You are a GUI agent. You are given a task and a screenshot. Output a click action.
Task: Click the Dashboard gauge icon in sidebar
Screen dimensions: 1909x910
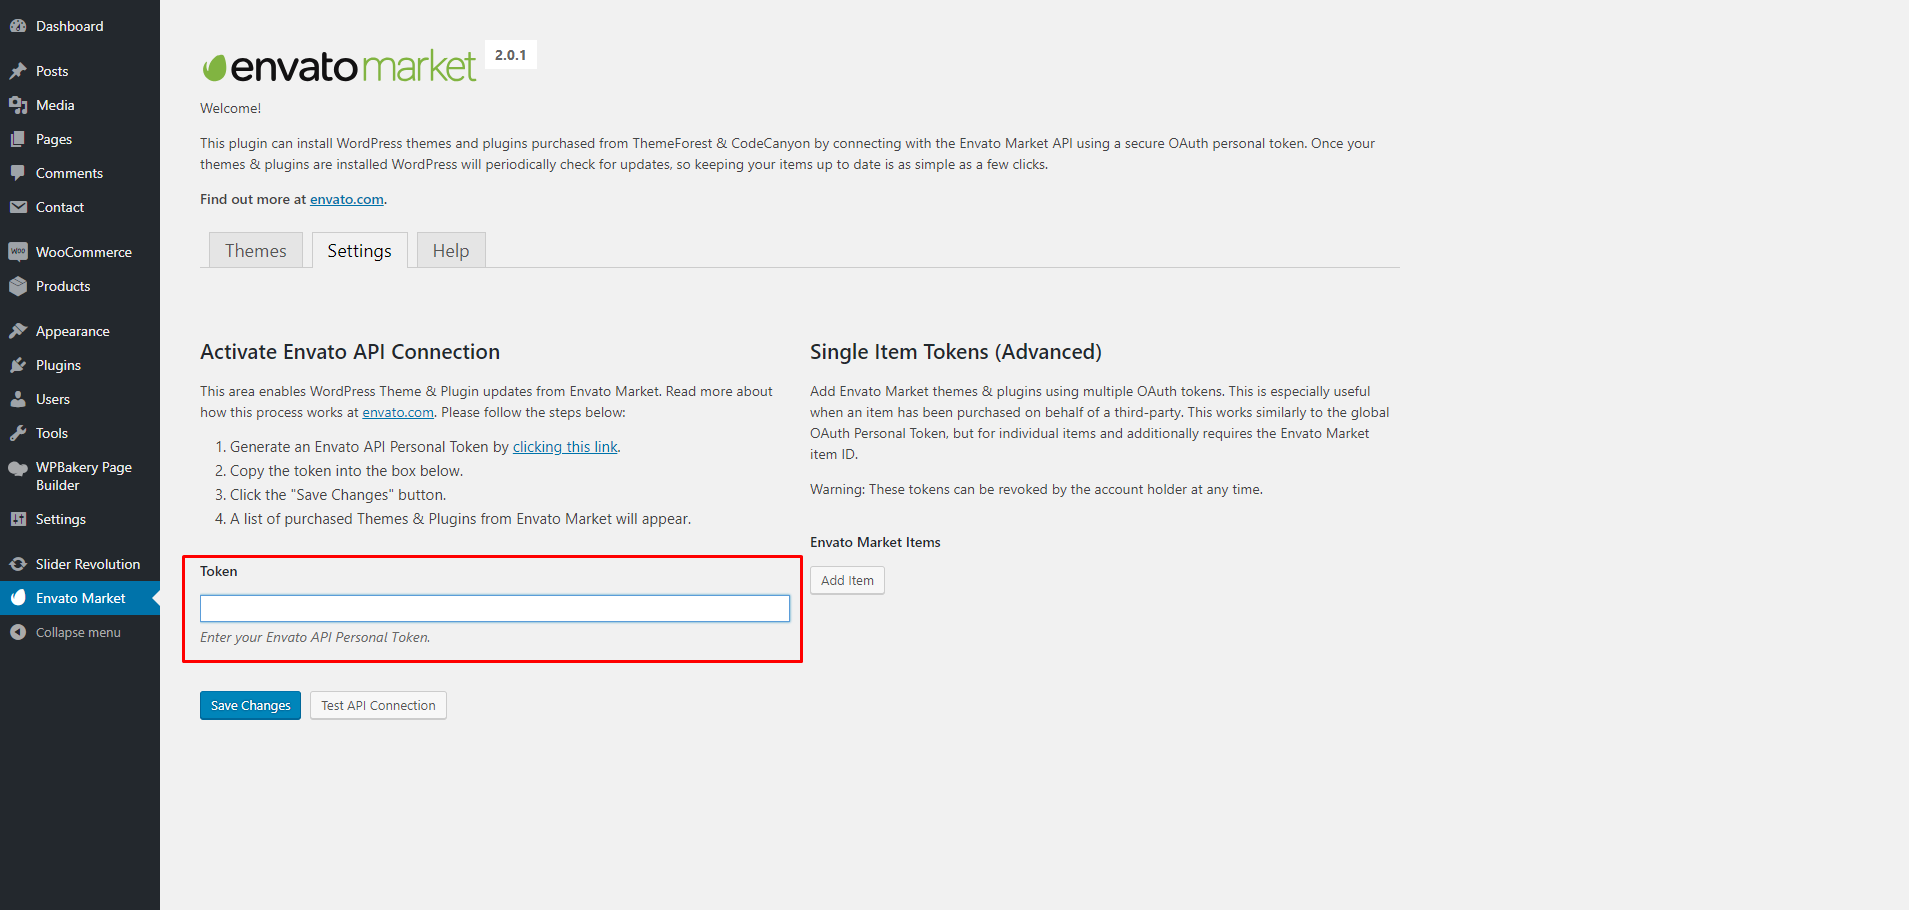[18, 26]
